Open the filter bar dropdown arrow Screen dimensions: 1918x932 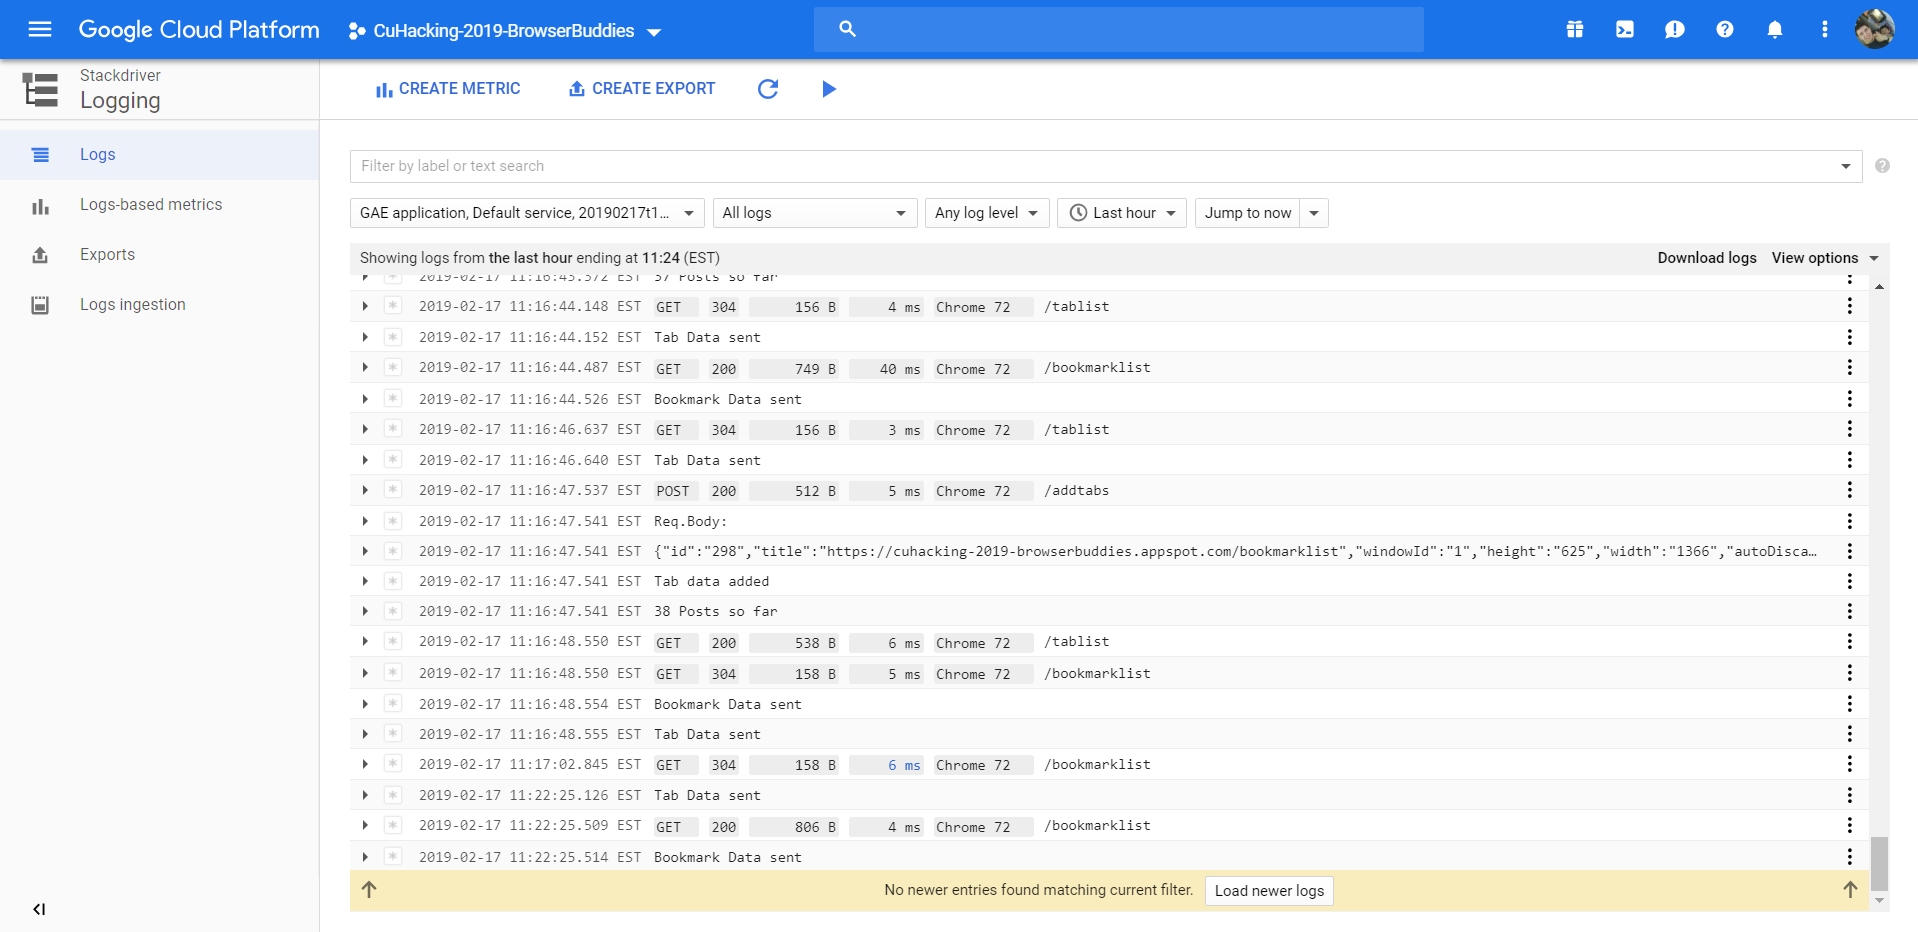coord(1846,166)
